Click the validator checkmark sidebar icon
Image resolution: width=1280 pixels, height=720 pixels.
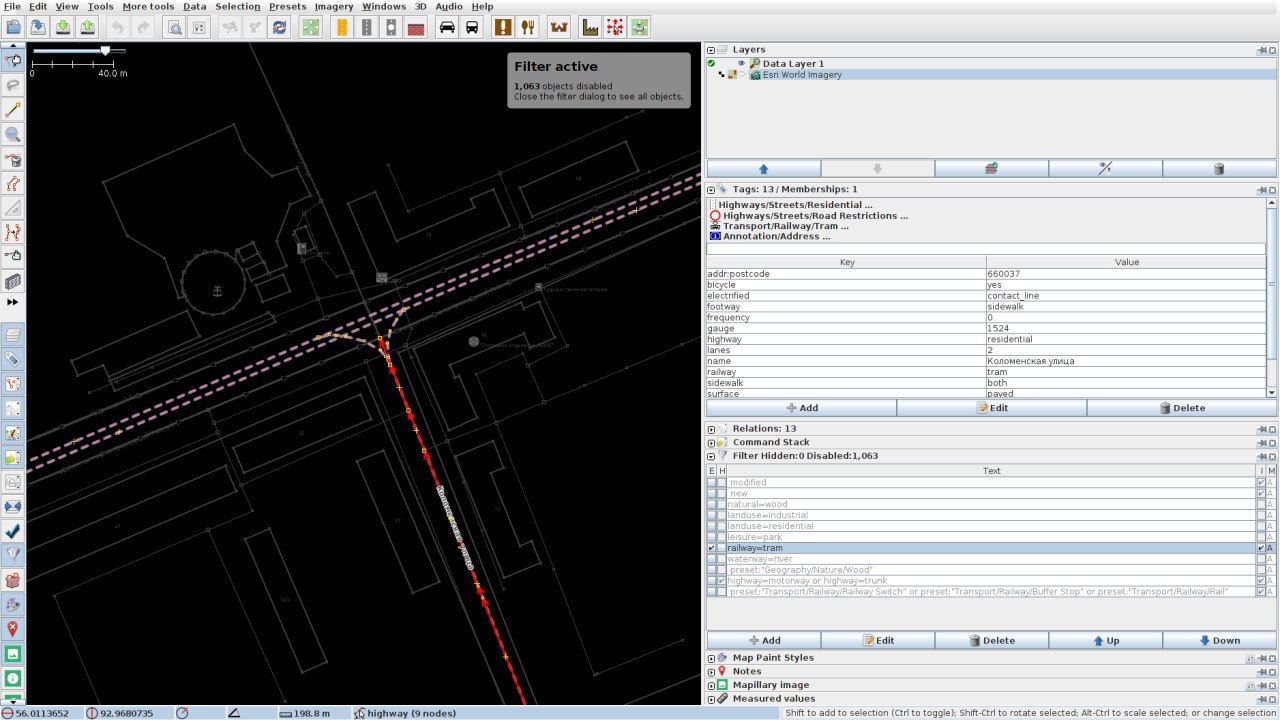(13, 531)
